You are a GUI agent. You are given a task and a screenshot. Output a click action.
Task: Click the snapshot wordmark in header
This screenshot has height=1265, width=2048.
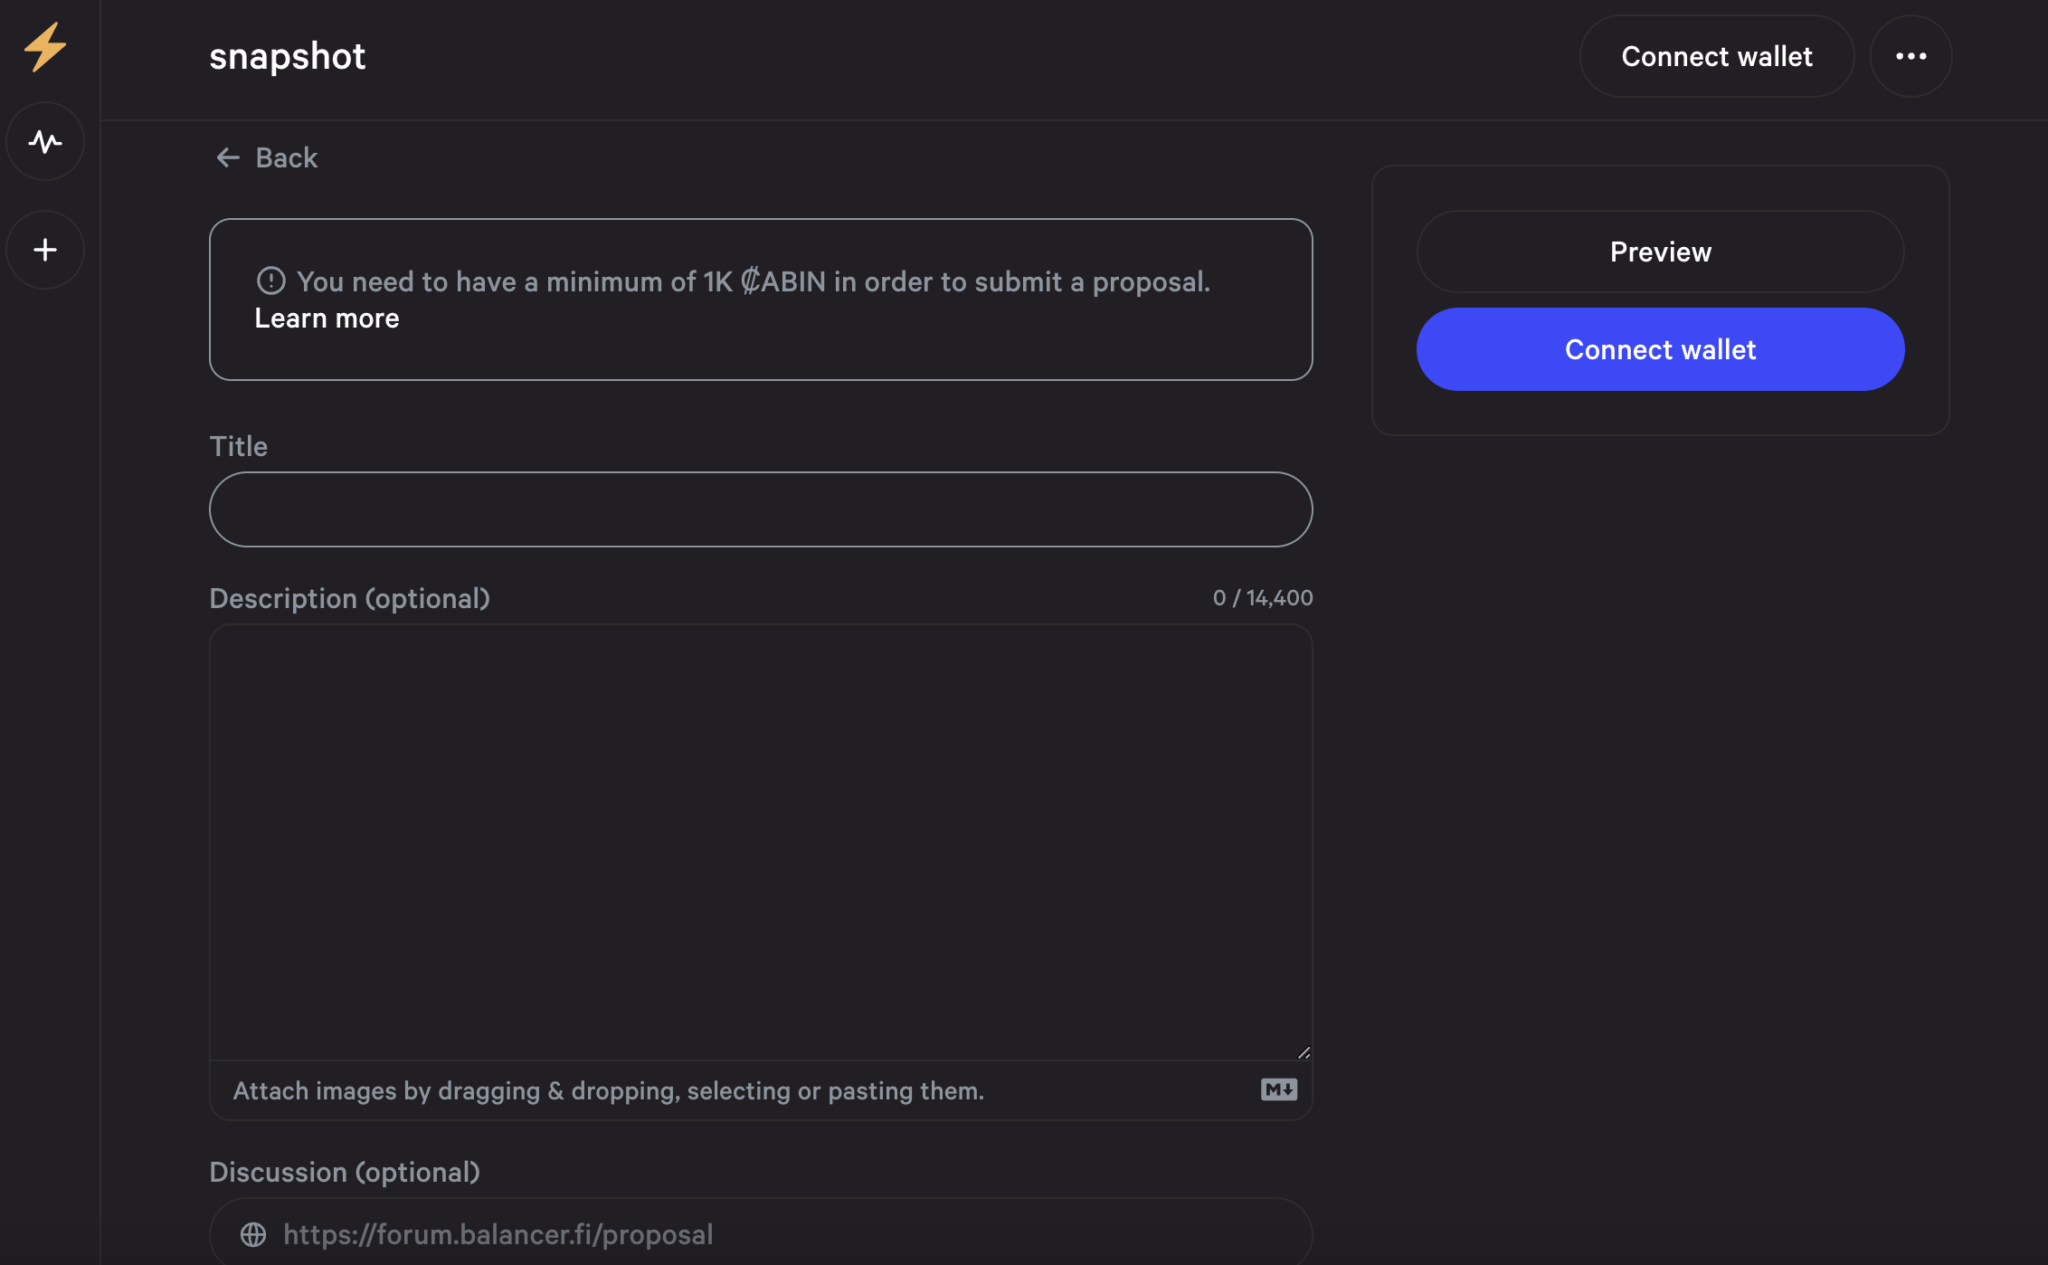[x=287, y=56]
